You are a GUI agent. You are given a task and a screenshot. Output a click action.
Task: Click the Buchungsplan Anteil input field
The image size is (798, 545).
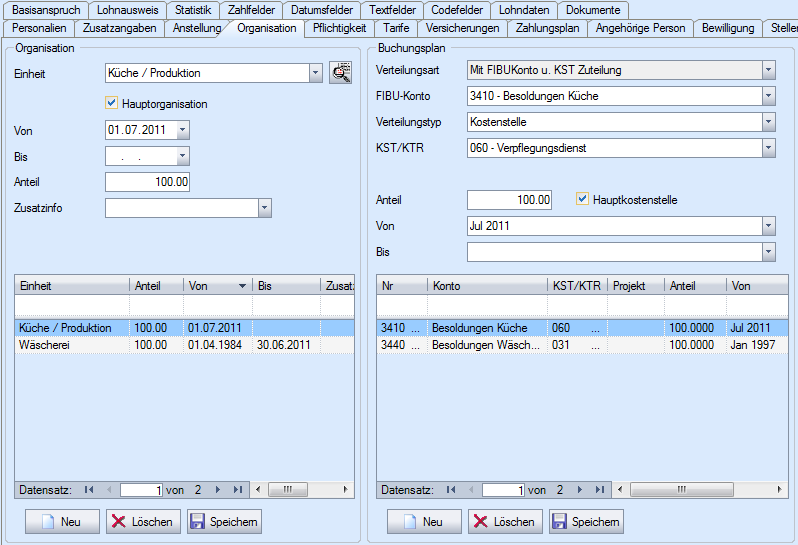509,199
